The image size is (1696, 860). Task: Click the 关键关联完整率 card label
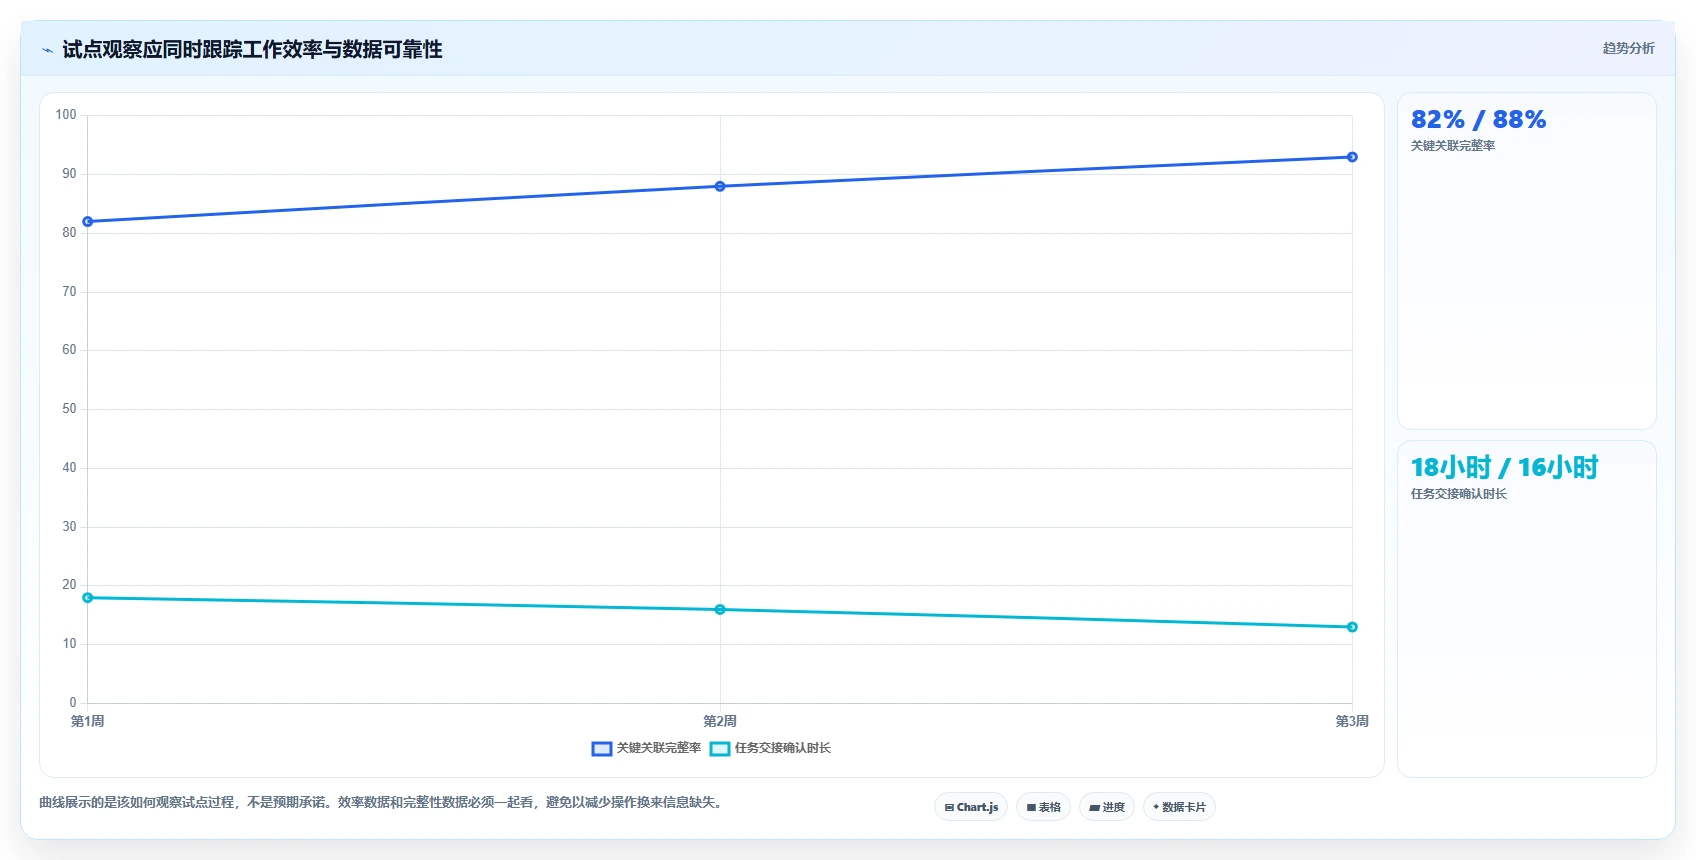click(x=1453, y=146)
